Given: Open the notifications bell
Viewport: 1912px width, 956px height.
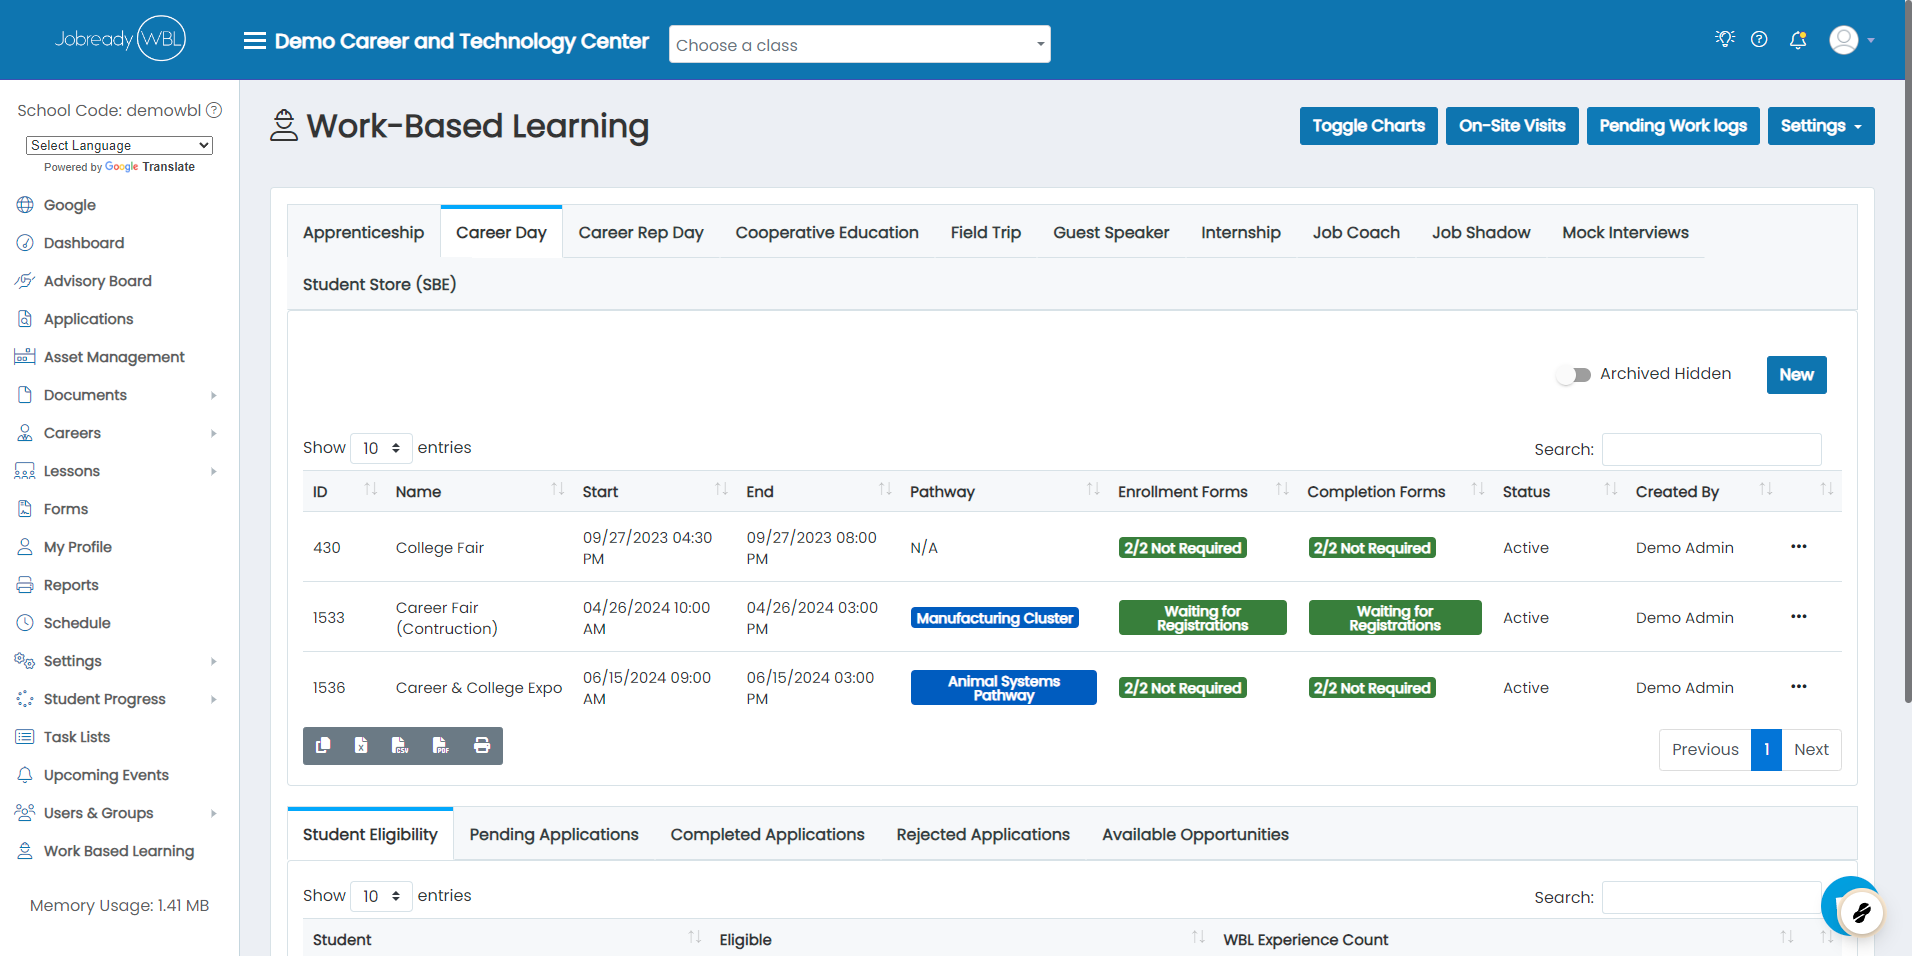Looking at the screenshot, I should click(x=1798, y=40).
